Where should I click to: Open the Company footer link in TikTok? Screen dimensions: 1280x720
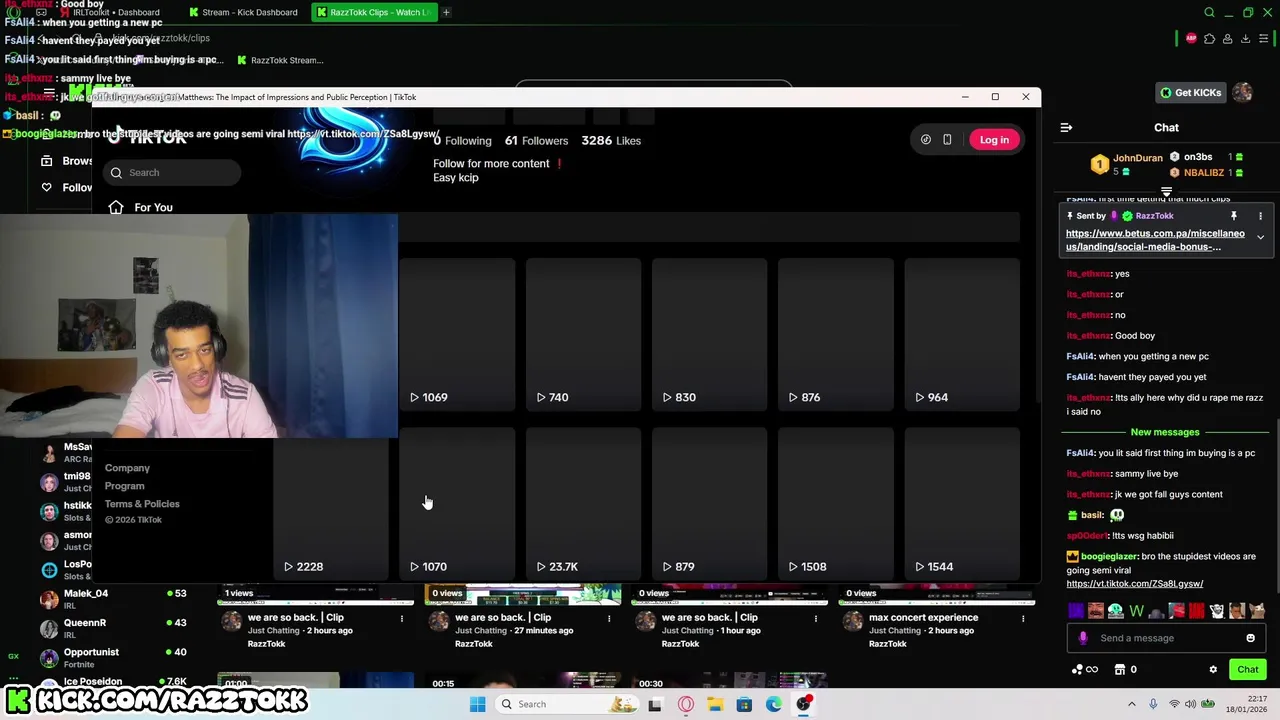point(127,468)
